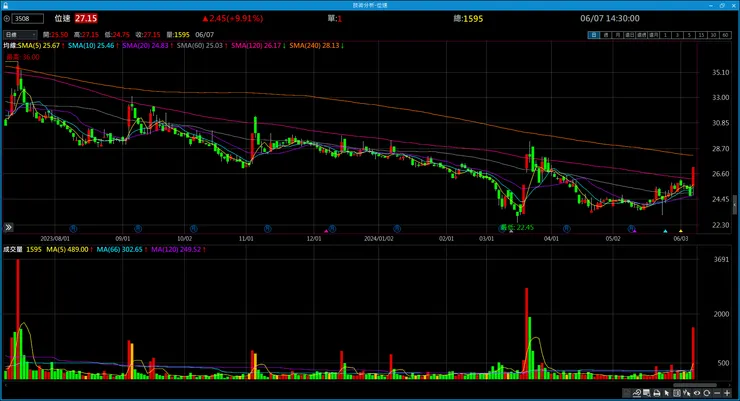The height and width of the screenshot is (401, 740).
Task: Open the 日線 chart type dropdown
Action: [x=20, y=34]
